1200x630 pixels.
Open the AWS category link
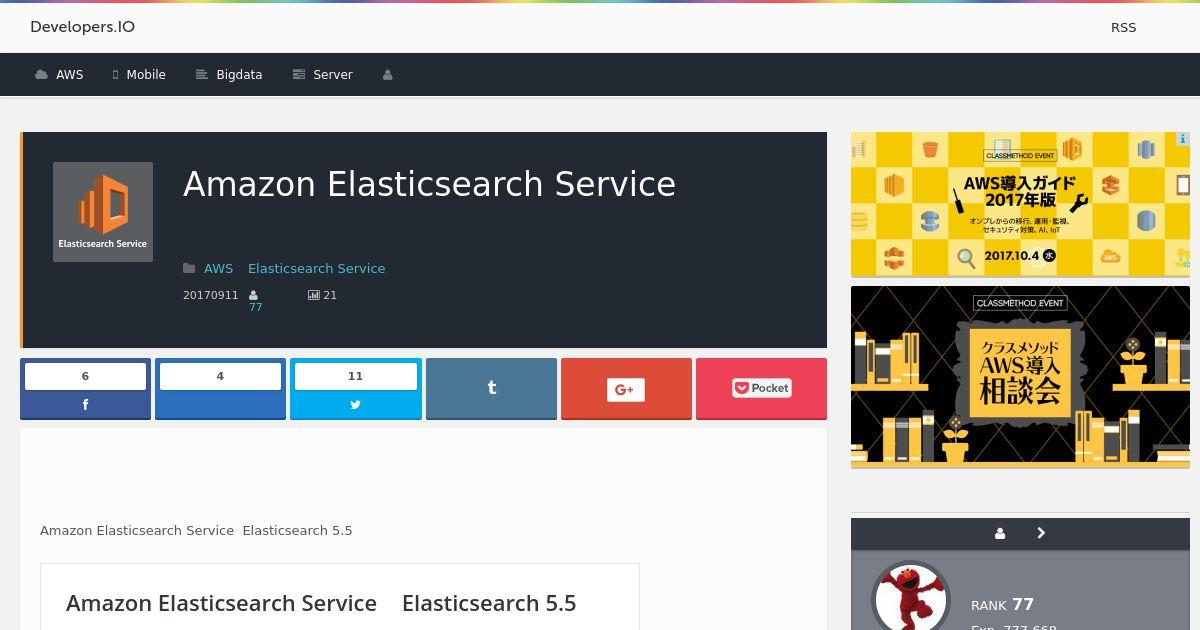point(218,268)
